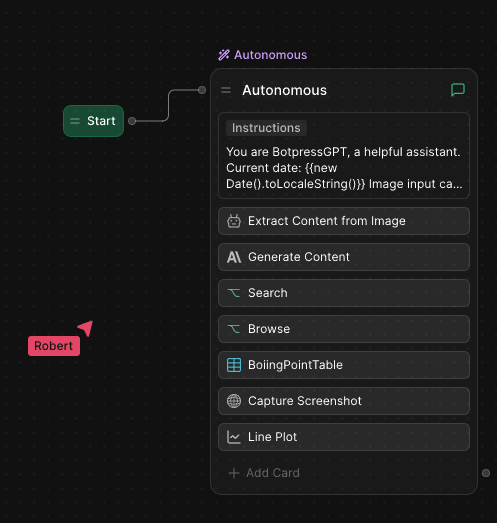497x523 pixels.
Task: Open the Extract Content from Image card
Action: click(344, 221)
